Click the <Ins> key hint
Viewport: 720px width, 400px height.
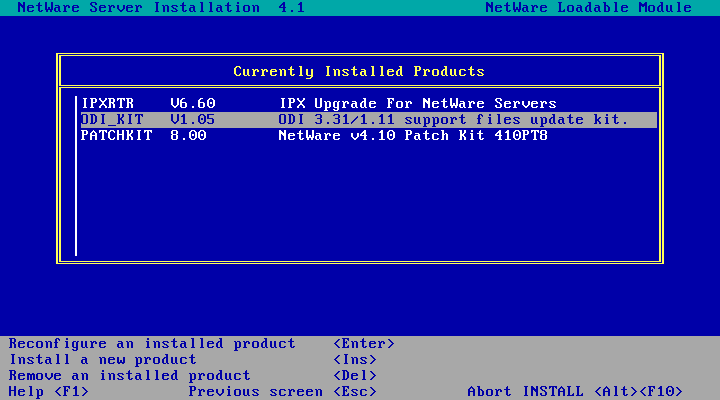point(354,360)
